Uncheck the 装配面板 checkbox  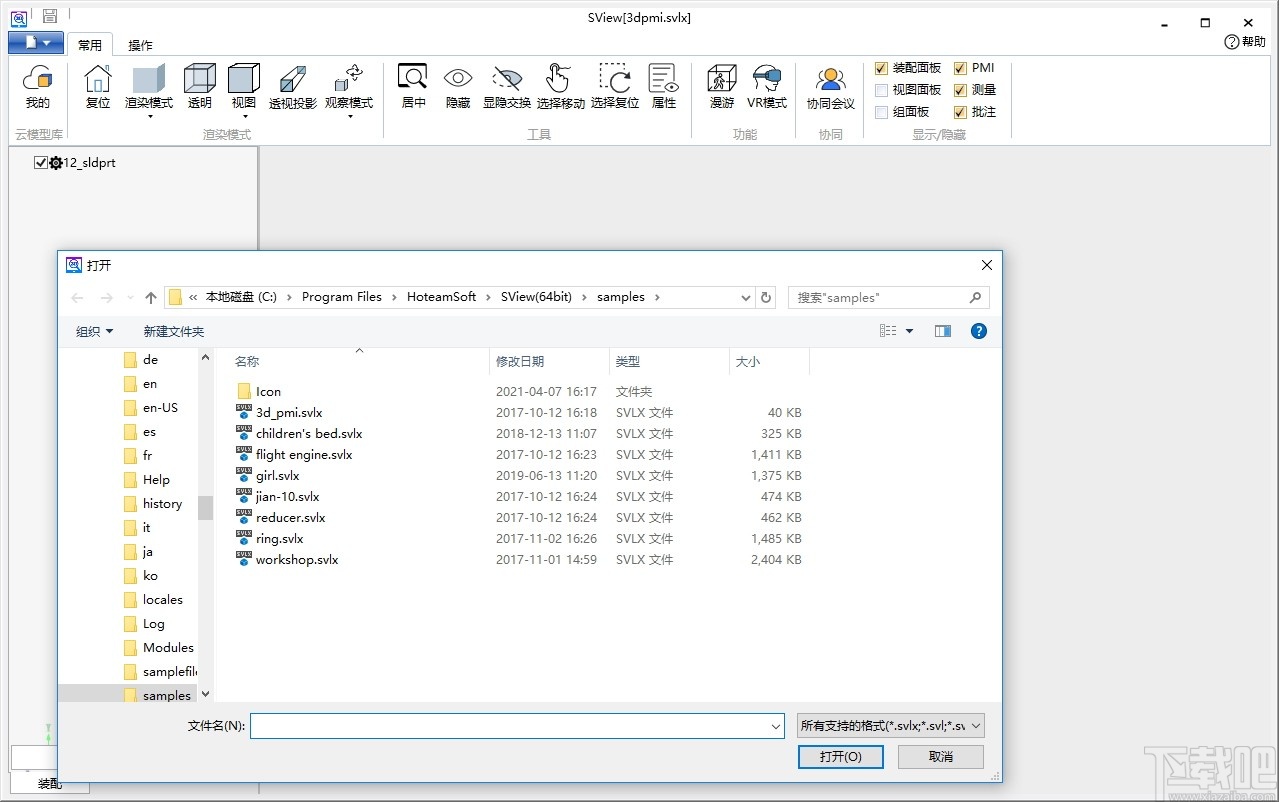pyautogui.click(x=881, y=68)
